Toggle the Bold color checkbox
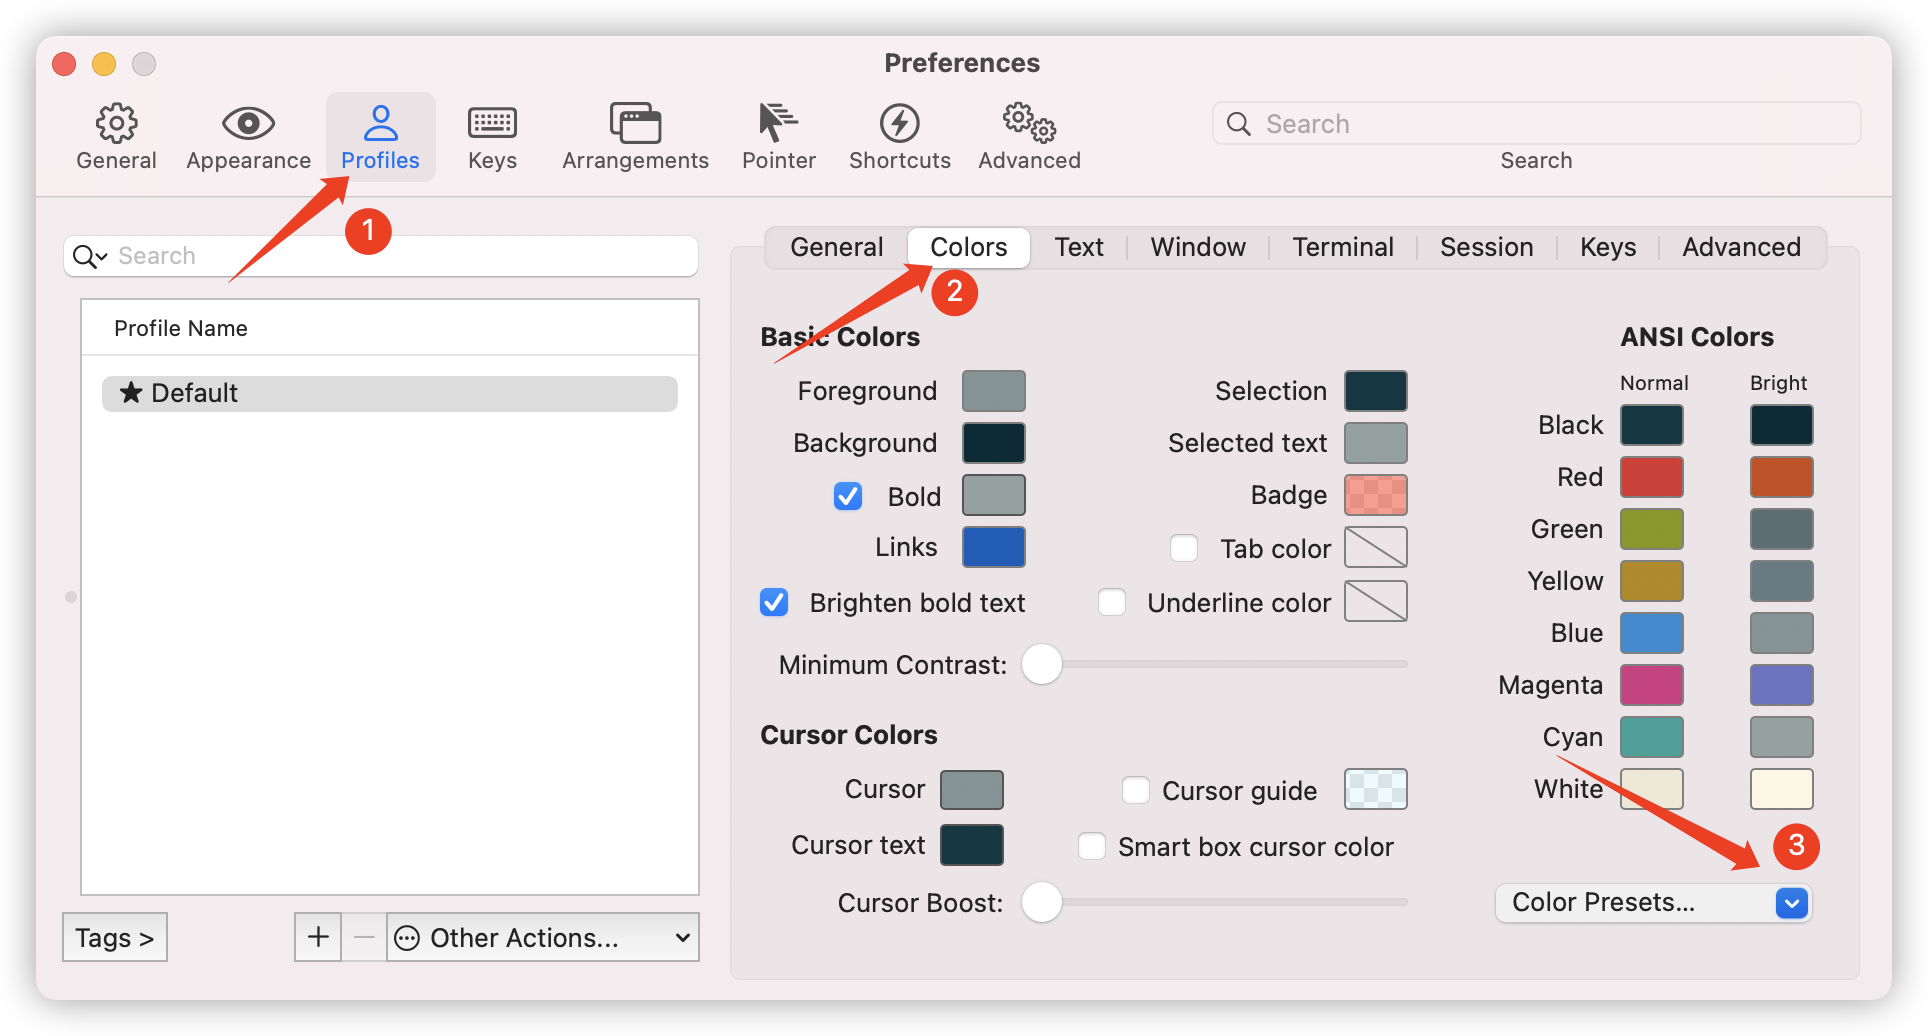 pos(848,496)
